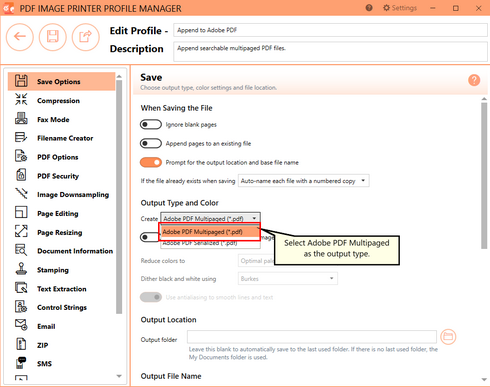Open the Dither black and white dropdown

[x=287, y=279]
